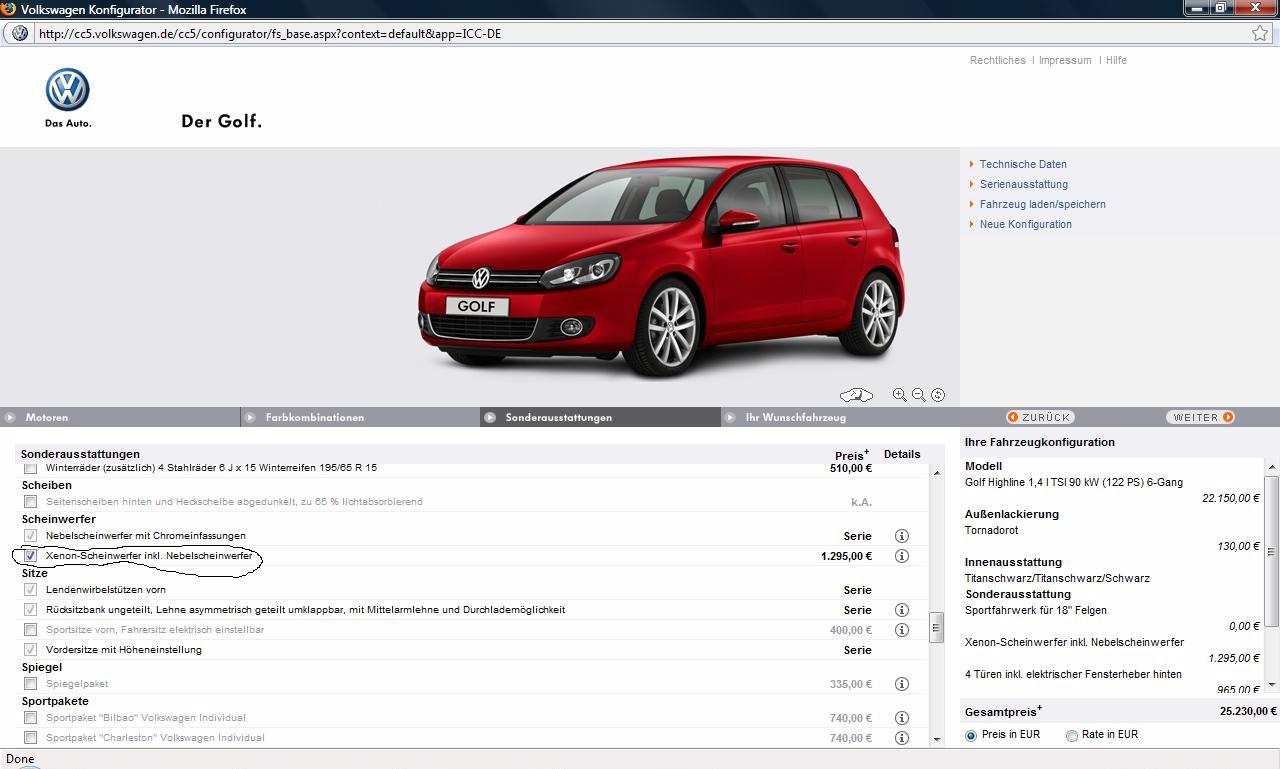Open the Farbkombinationen tab

[x=314, y=417]
